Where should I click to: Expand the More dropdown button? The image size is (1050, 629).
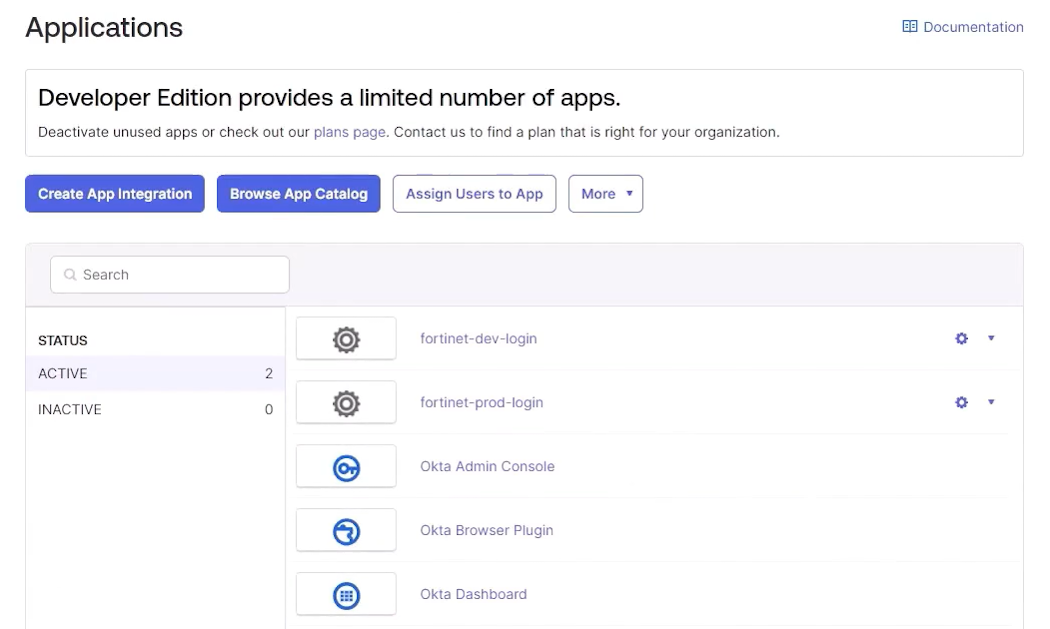pyautogui.click(x=605, y=194)
